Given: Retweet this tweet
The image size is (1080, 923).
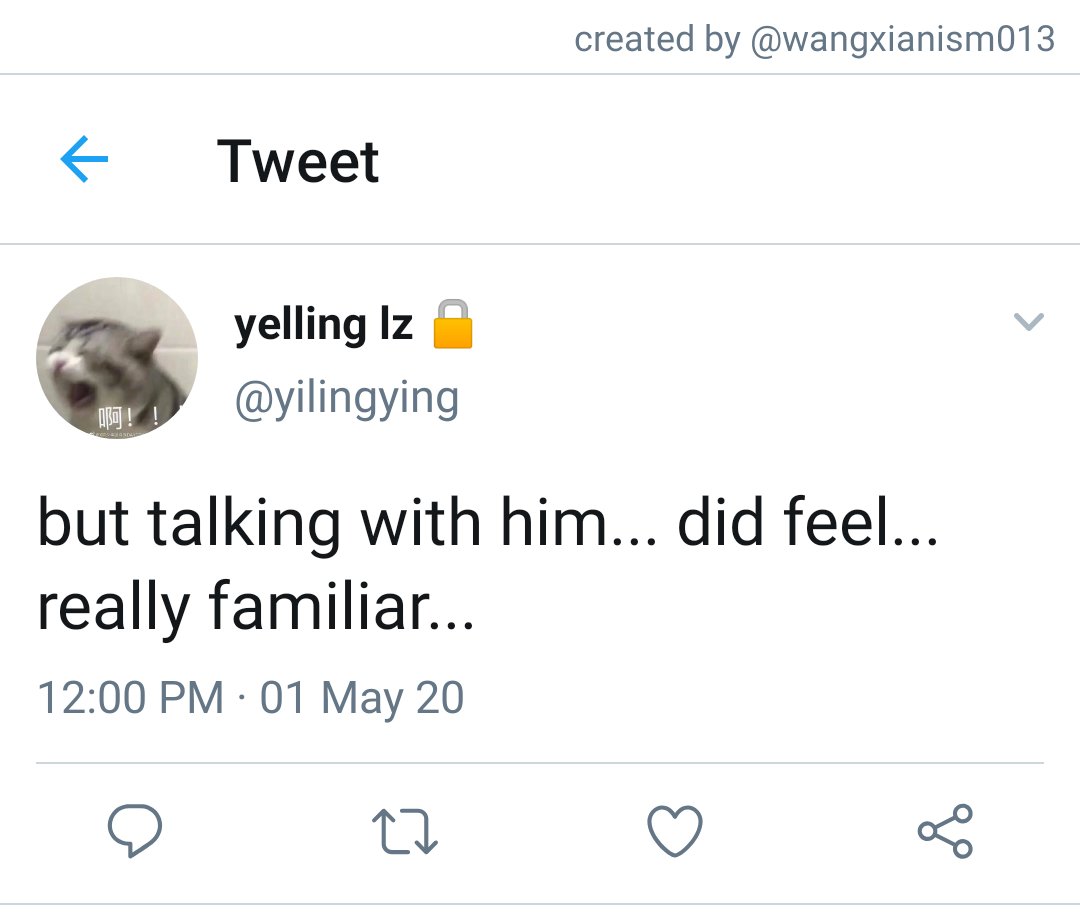Looking at the screenshot, I should [x=404, y=831].
